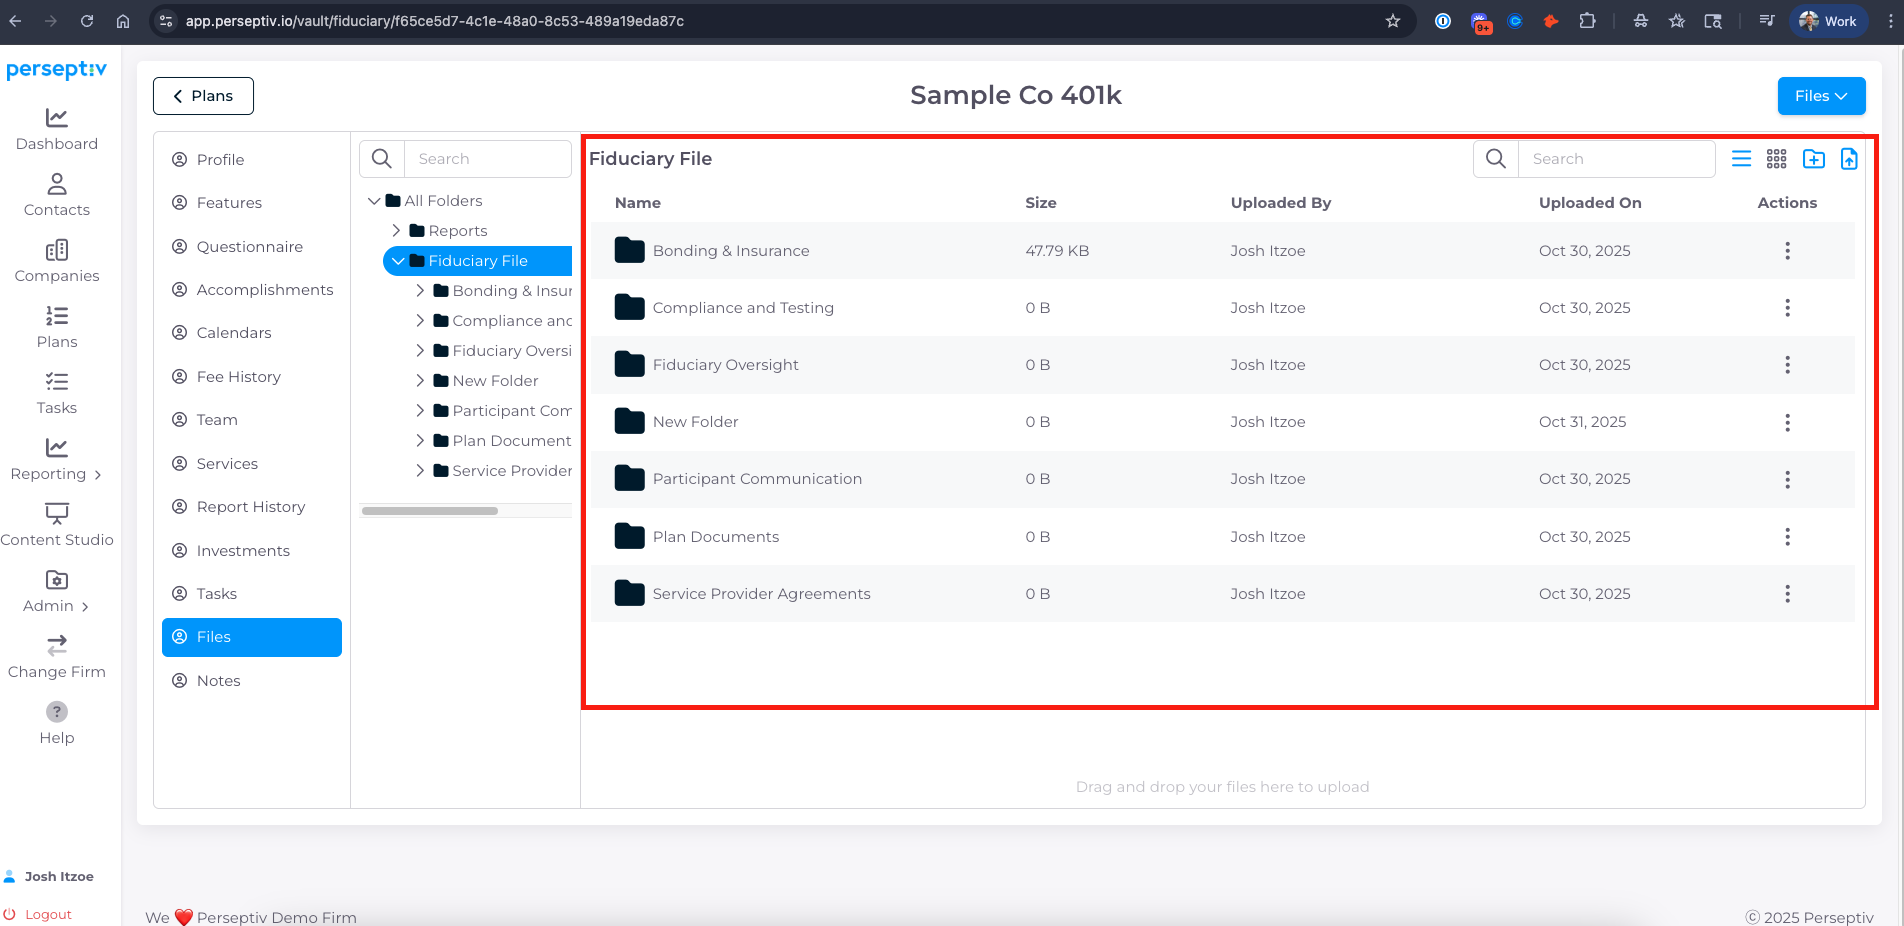1904x926 pixels.
Task: Expand New Folder chevron in tree
Action: (420, 381)
